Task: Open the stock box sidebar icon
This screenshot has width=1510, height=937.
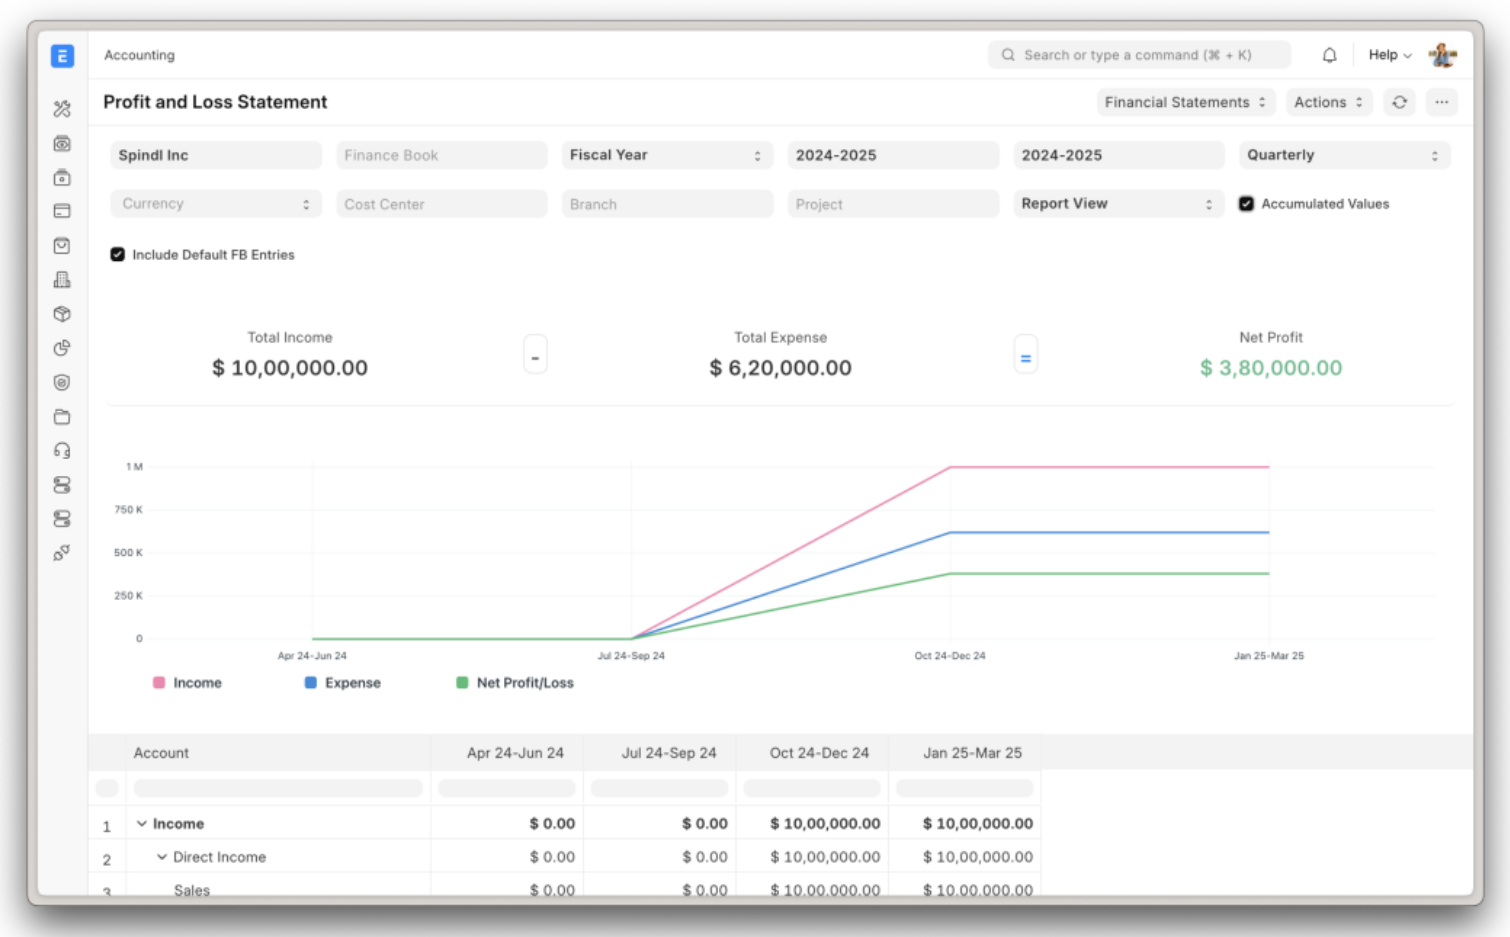Action: (x=62, y=314)
